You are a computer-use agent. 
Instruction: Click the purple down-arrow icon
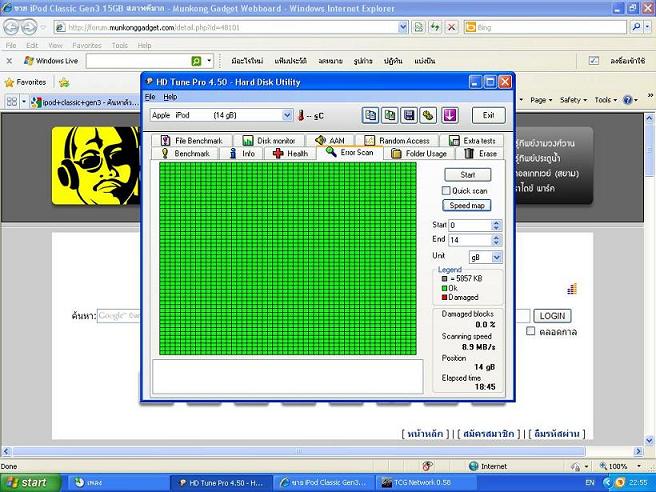pos(449,115)
